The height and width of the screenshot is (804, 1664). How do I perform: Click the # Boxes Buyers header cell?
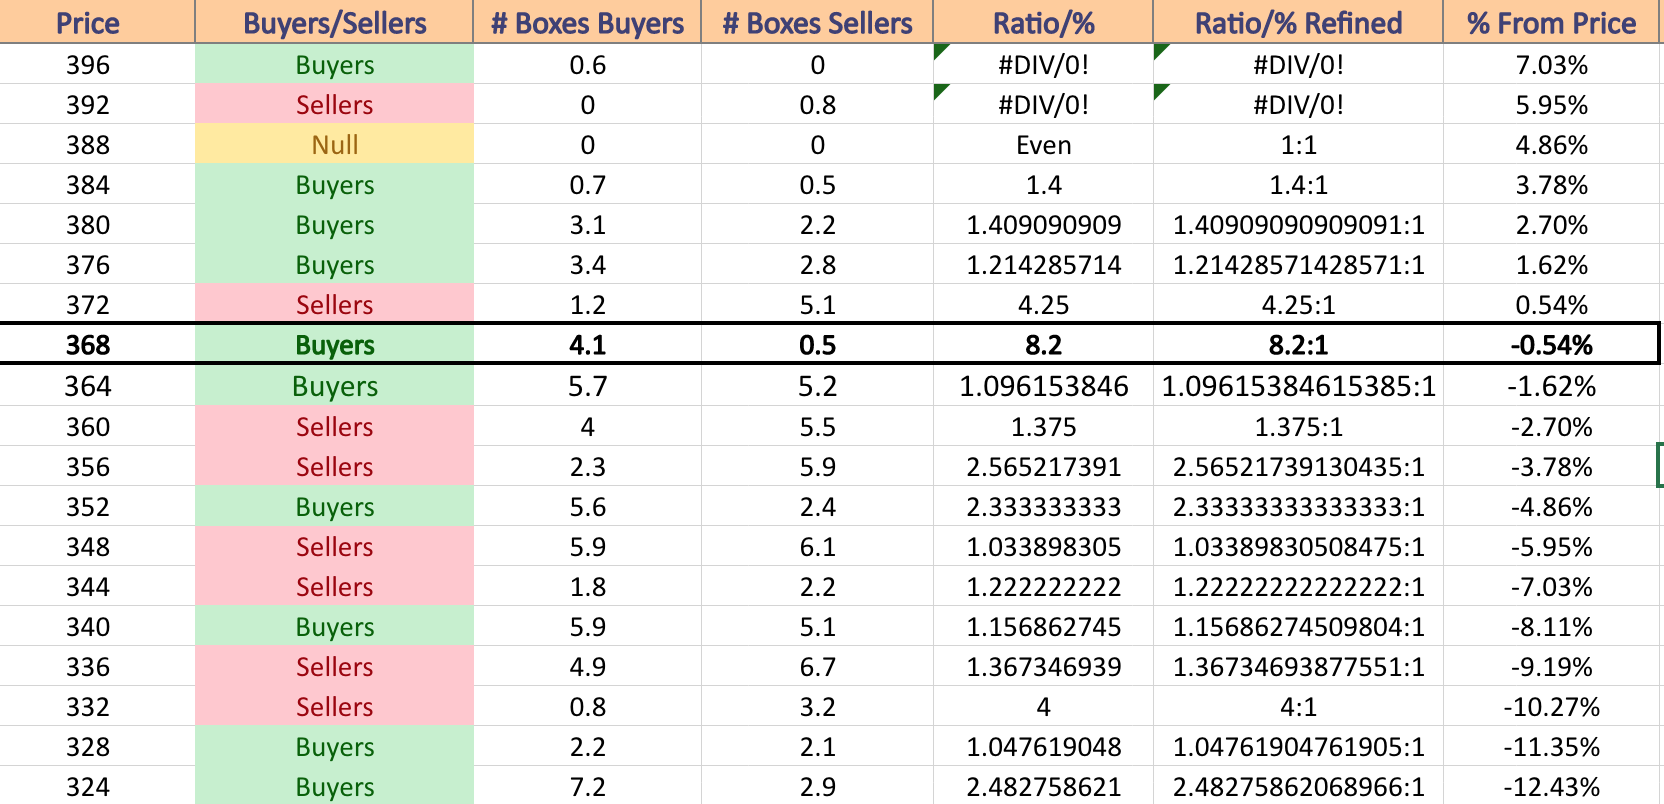587,22
